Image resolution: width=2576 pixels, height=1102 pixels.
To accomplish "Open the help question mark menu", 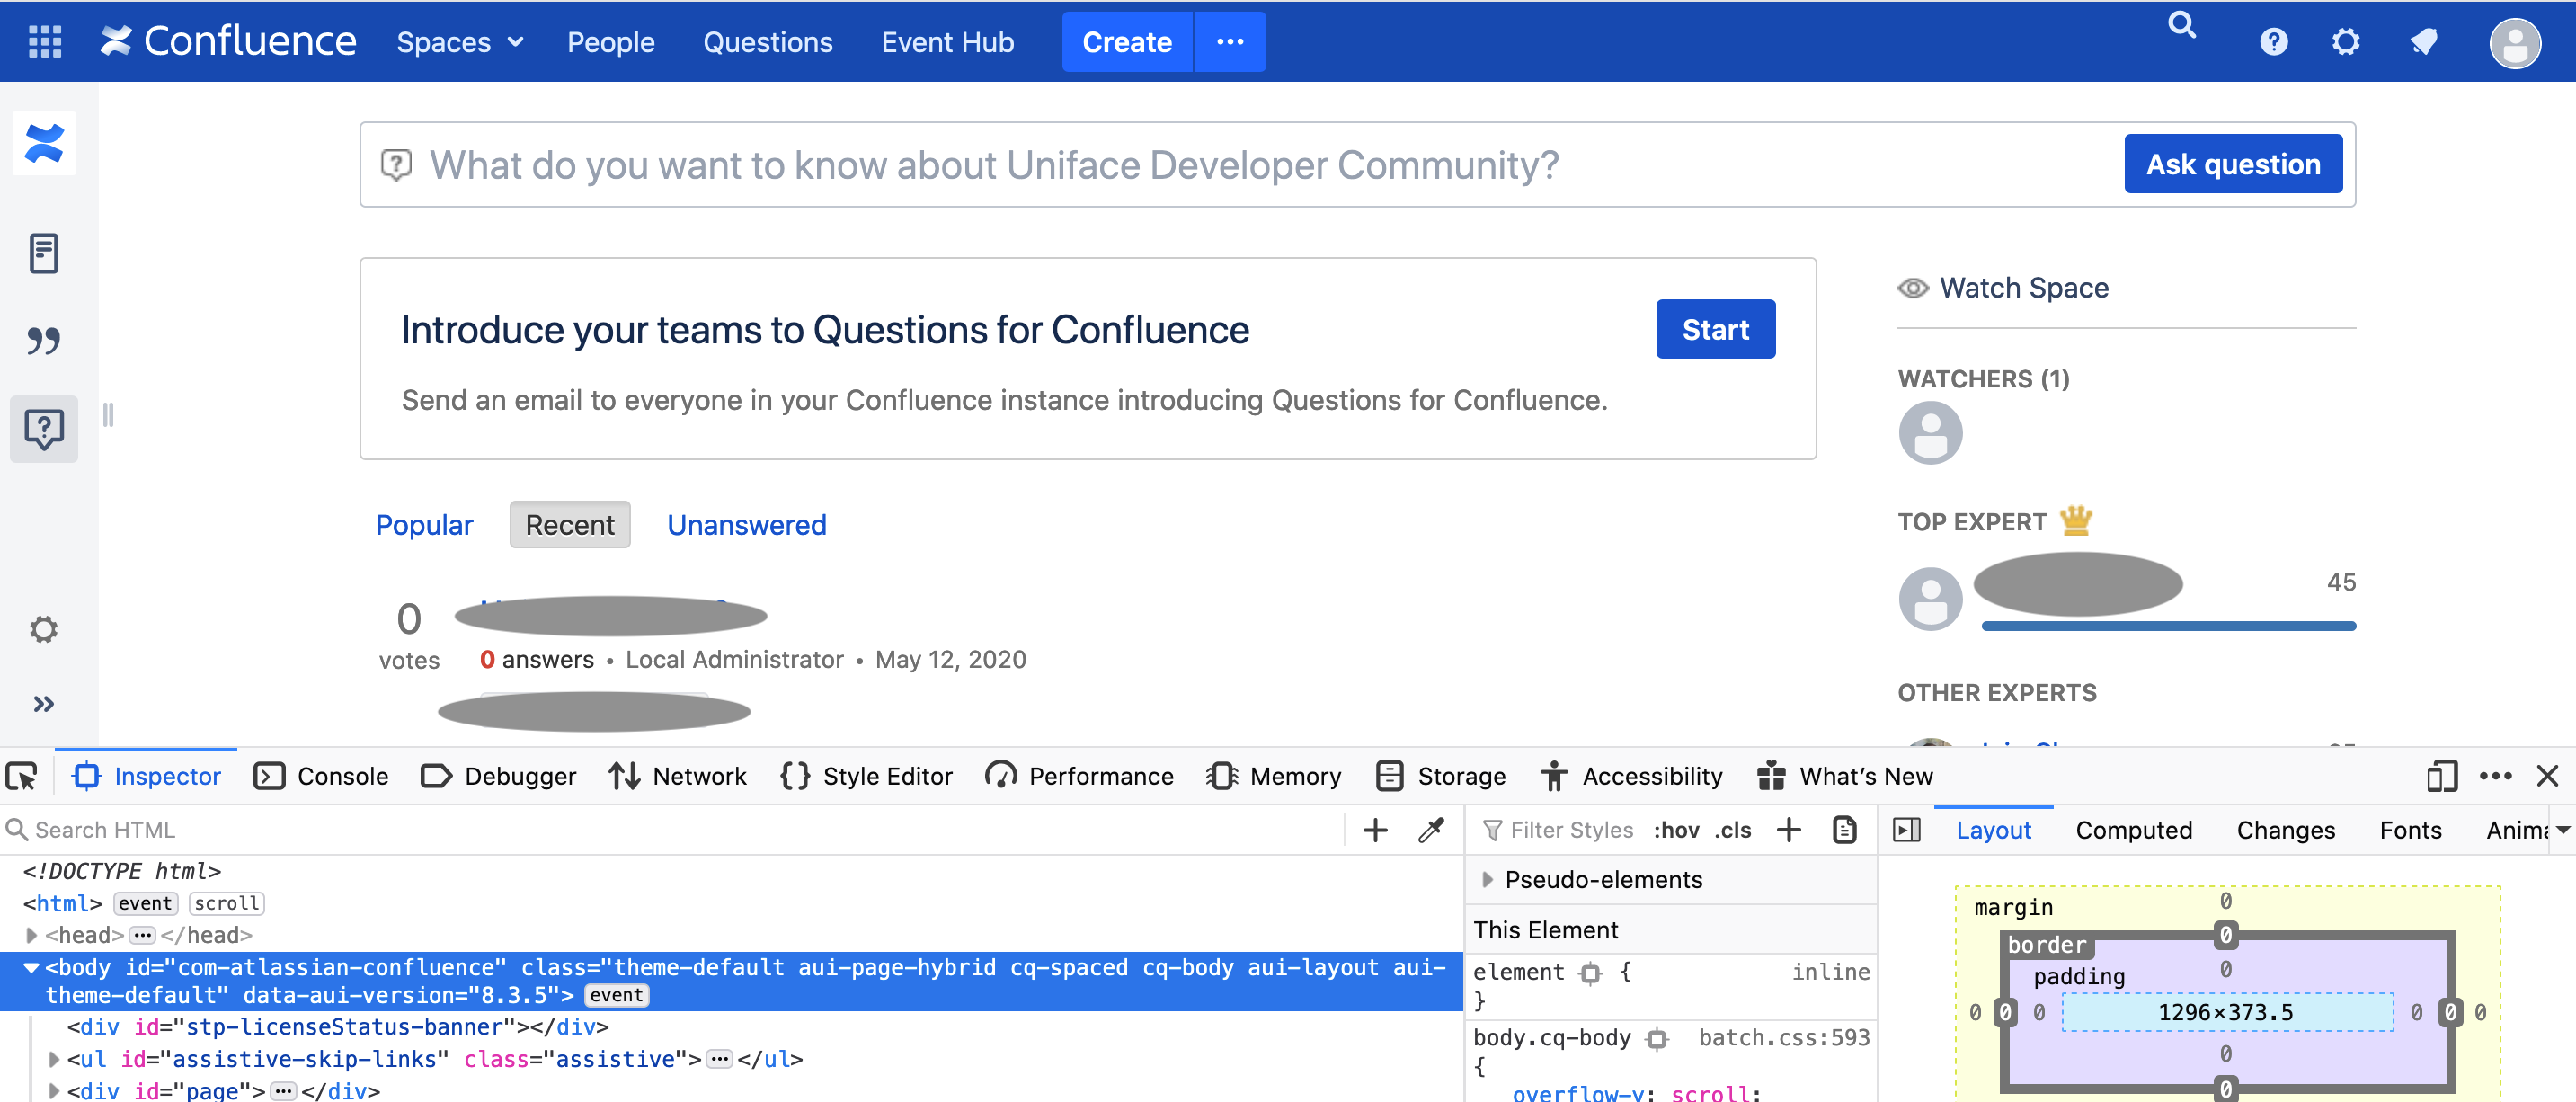I will (x=2273, y=42).
